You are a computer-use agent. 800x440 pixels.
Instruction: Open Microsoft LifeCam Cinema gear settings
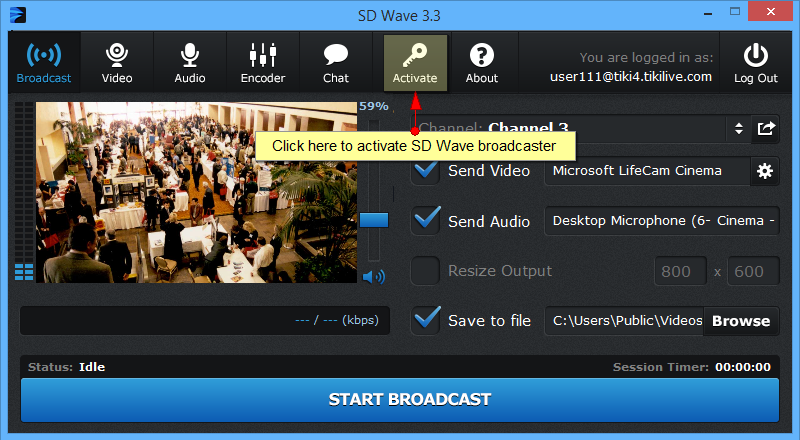(765, 171)
